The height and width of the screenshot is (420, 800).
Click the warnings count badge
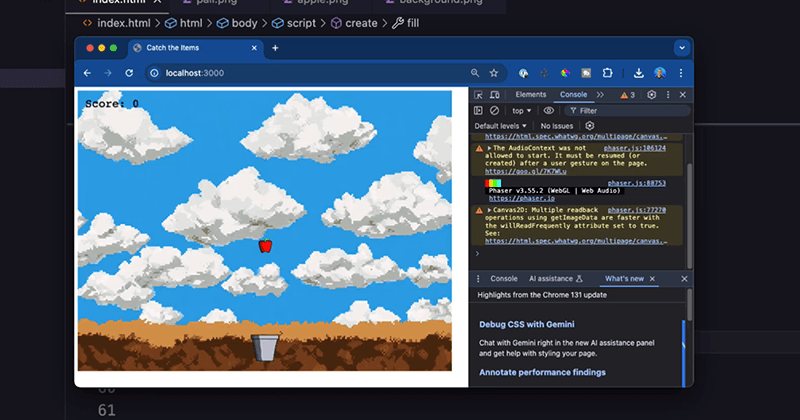628,95
